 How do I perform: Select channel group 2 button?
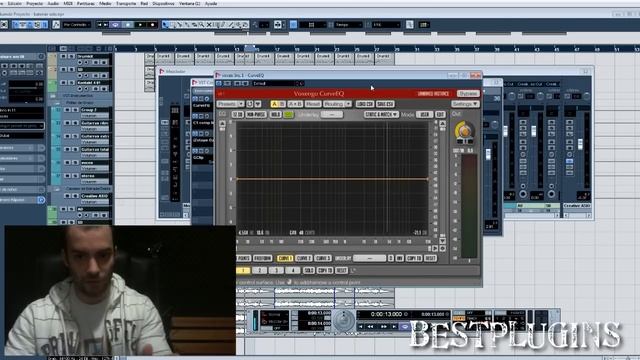click(259, 270)
